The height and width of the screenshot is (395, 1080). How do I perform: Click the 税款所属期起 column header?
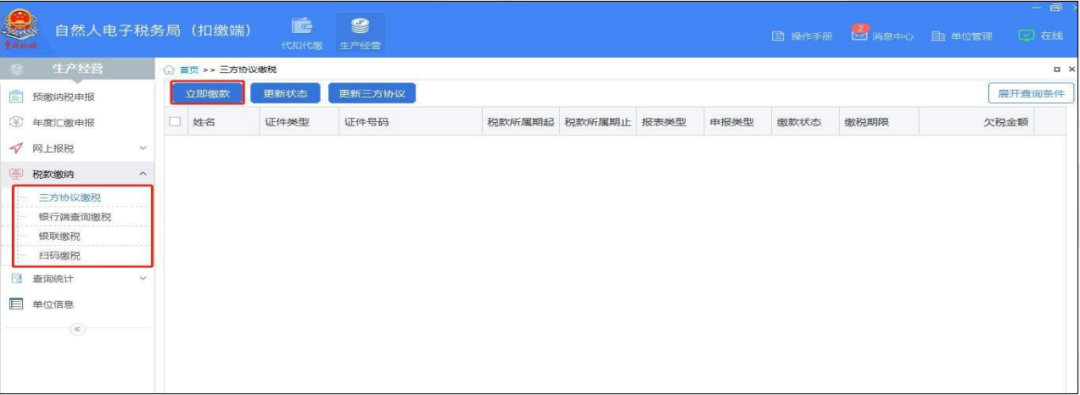tap(520, 121)
